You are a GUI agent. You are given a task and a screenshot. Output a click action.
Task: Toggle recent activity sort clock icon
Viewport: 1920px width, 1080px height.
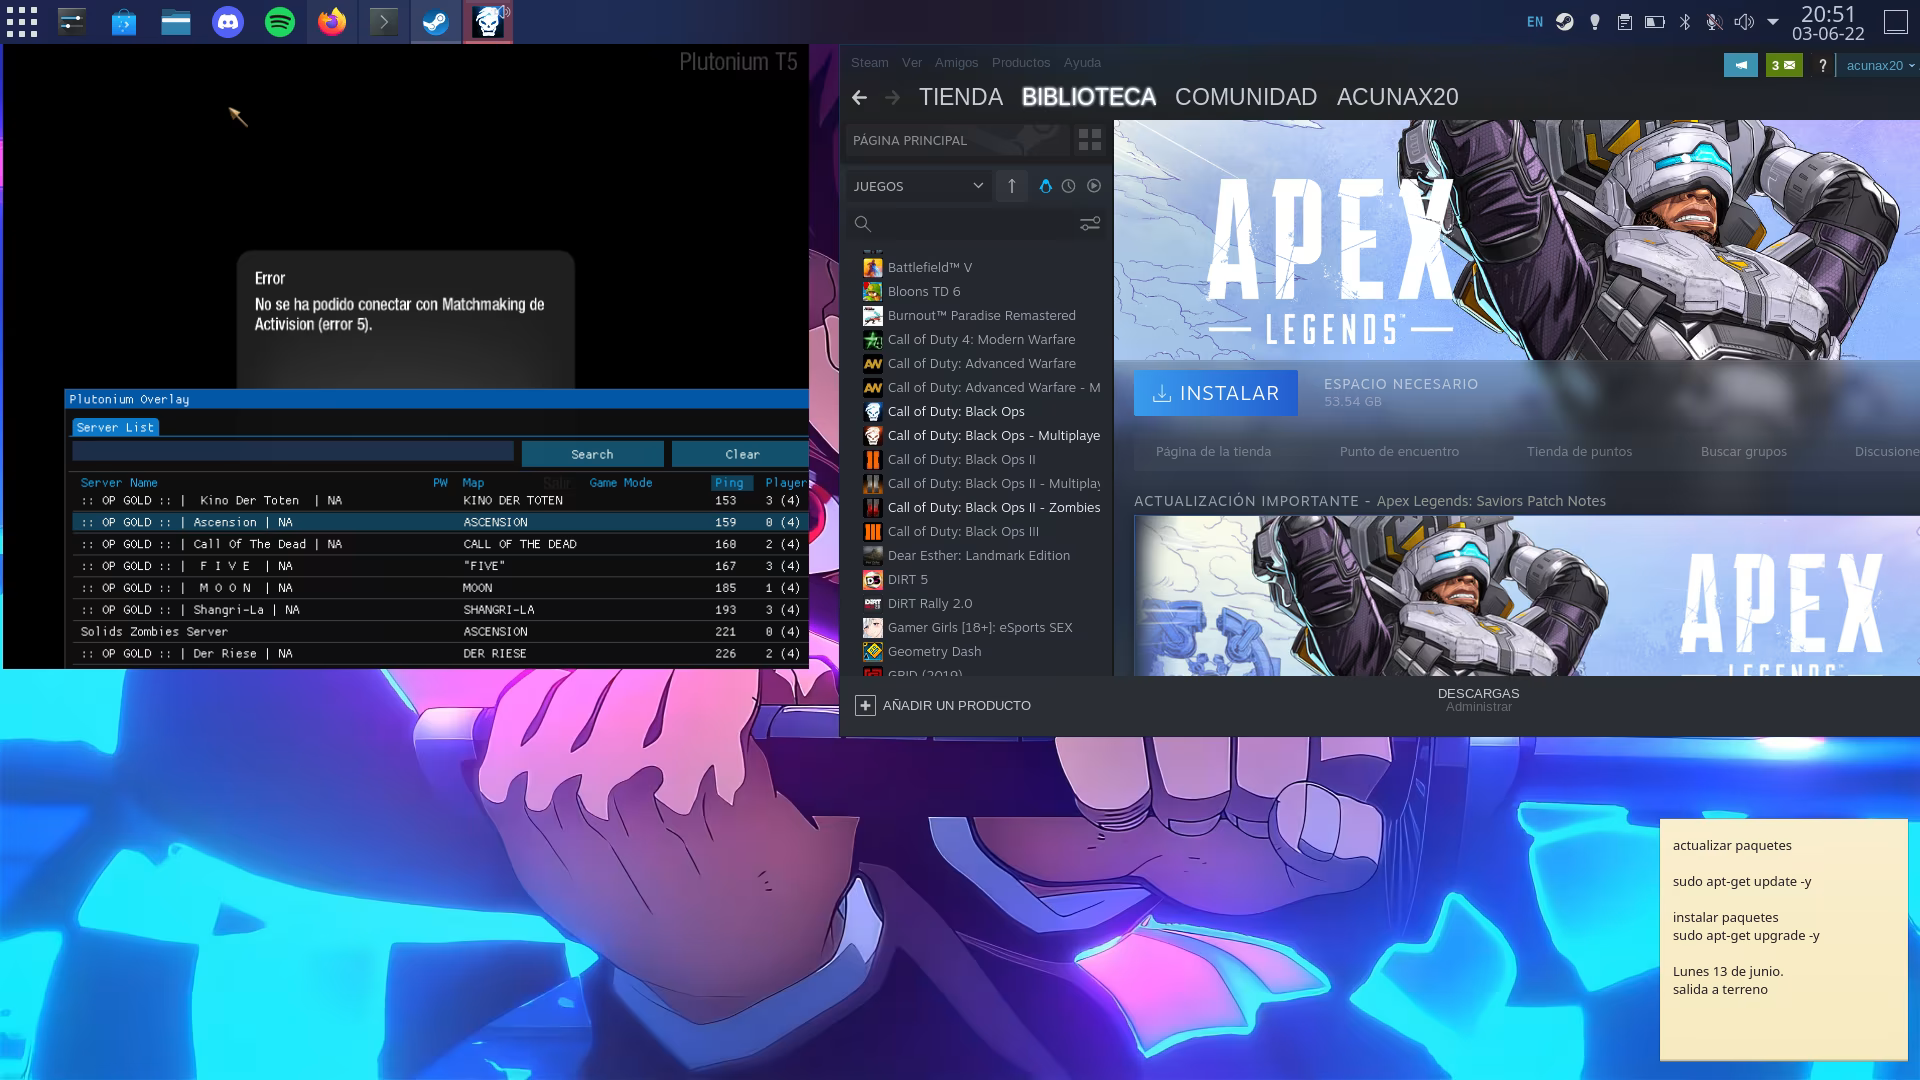click(x=1069, y=186)
